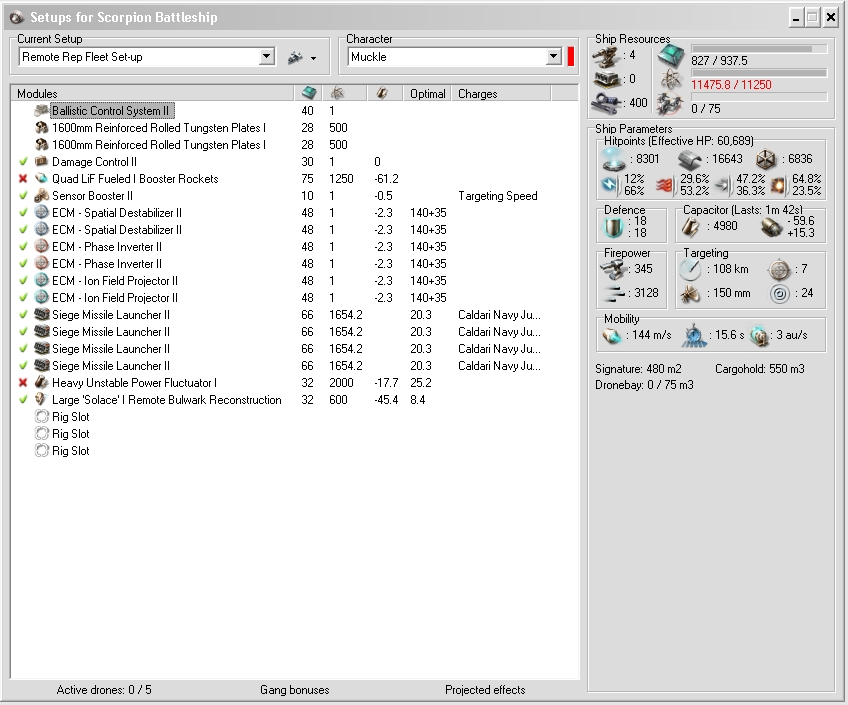This screenshot has width=848, height=705.
Task: Open Projected effects panel
Action: (x=485, y=690)
